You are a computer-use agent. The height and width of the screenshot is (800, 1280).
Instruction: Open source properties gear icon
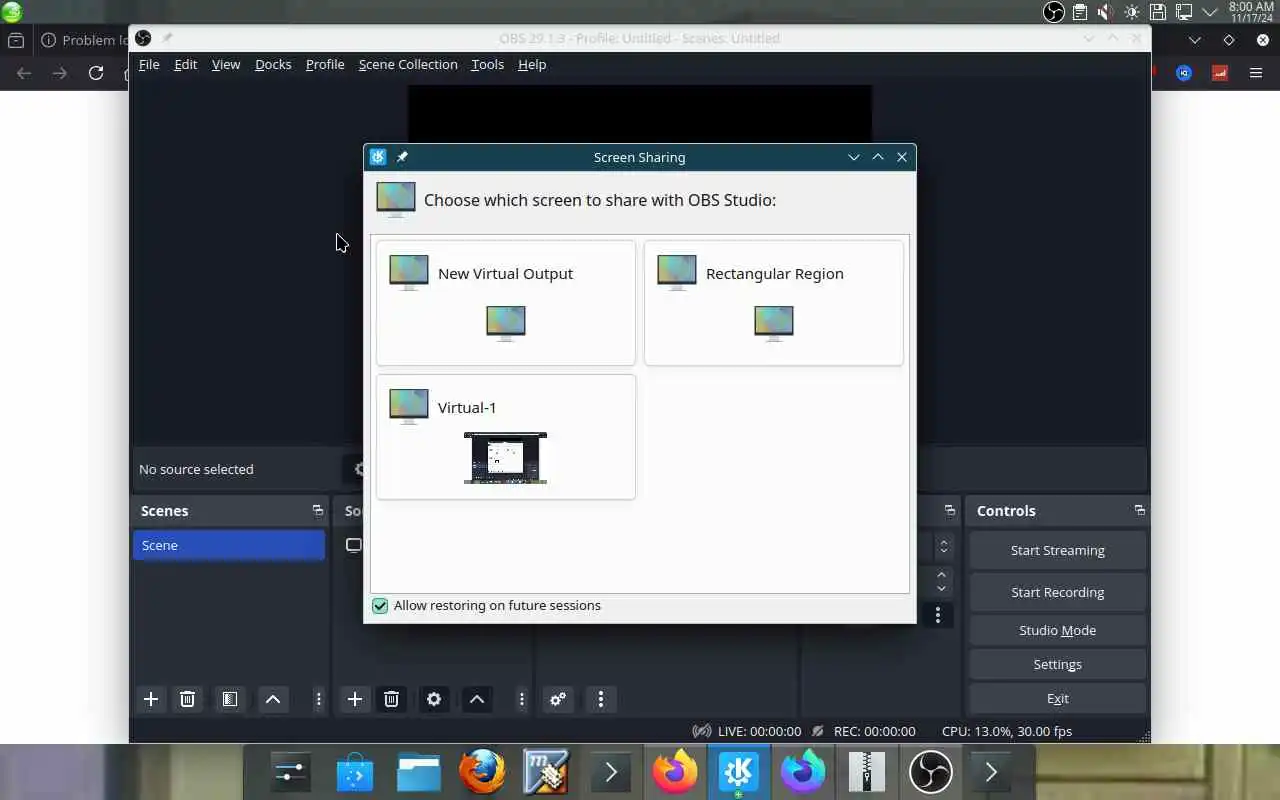point(434,699)
